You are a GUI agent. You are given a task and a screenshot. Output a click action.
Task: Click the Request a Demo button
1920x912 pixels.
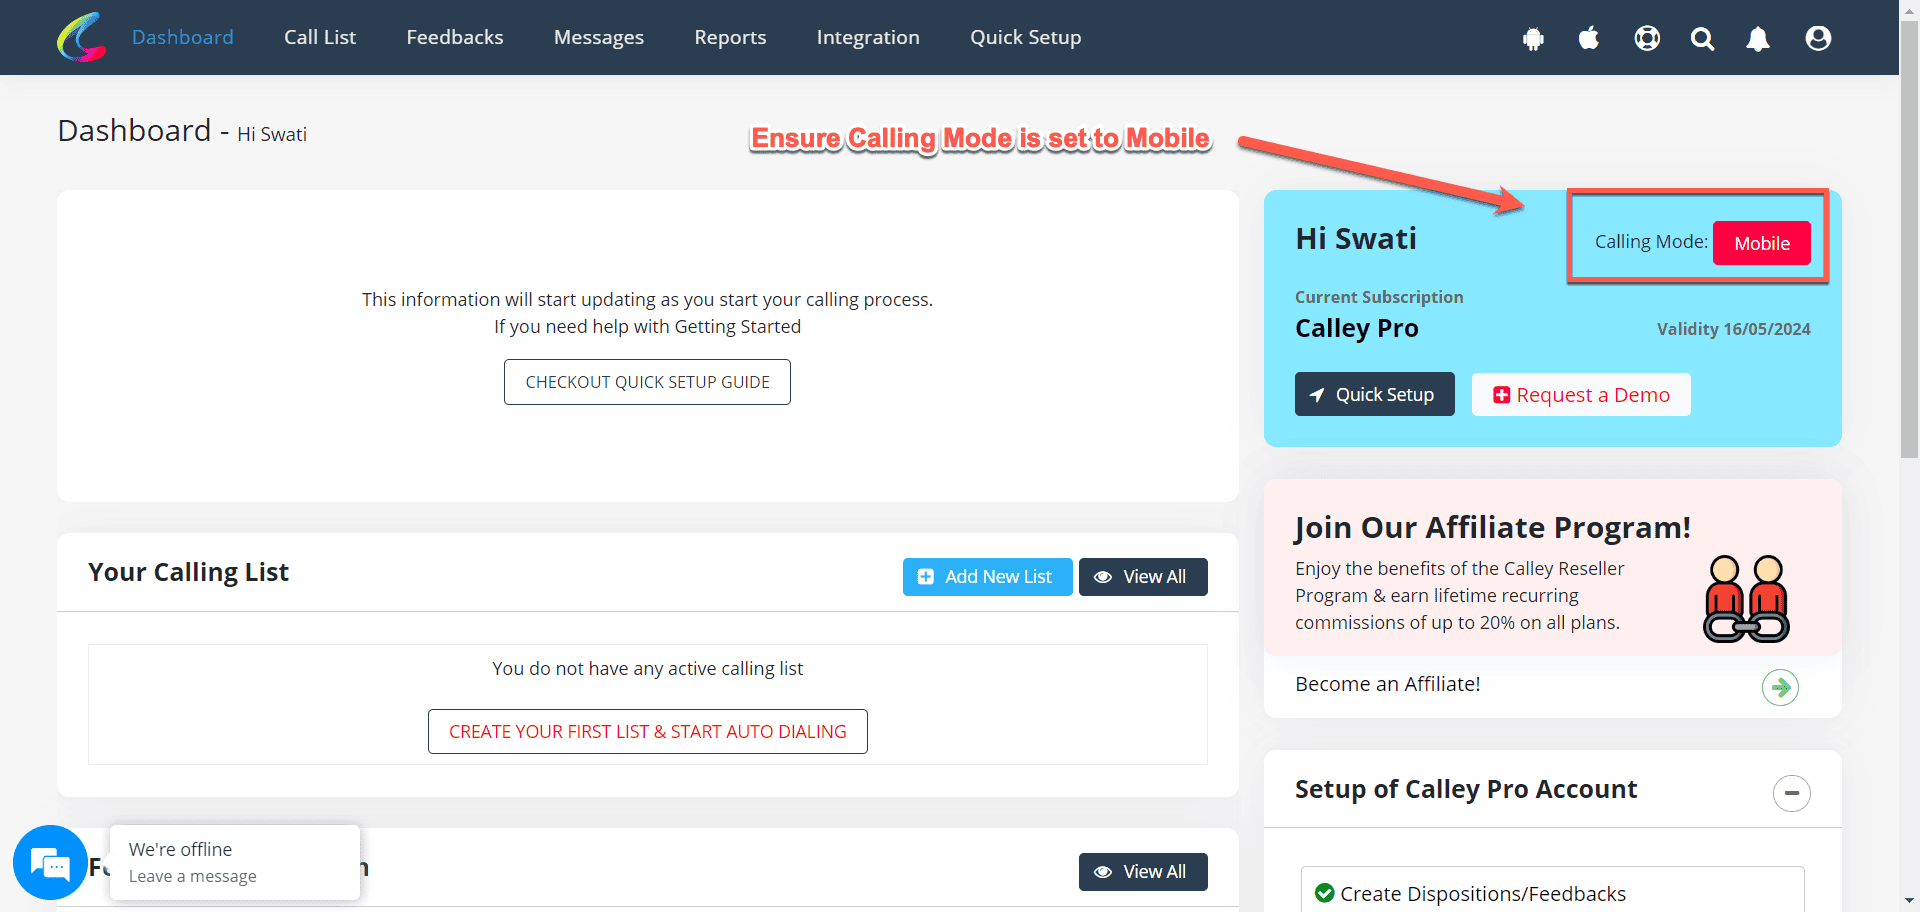[x=1581, y=395]
